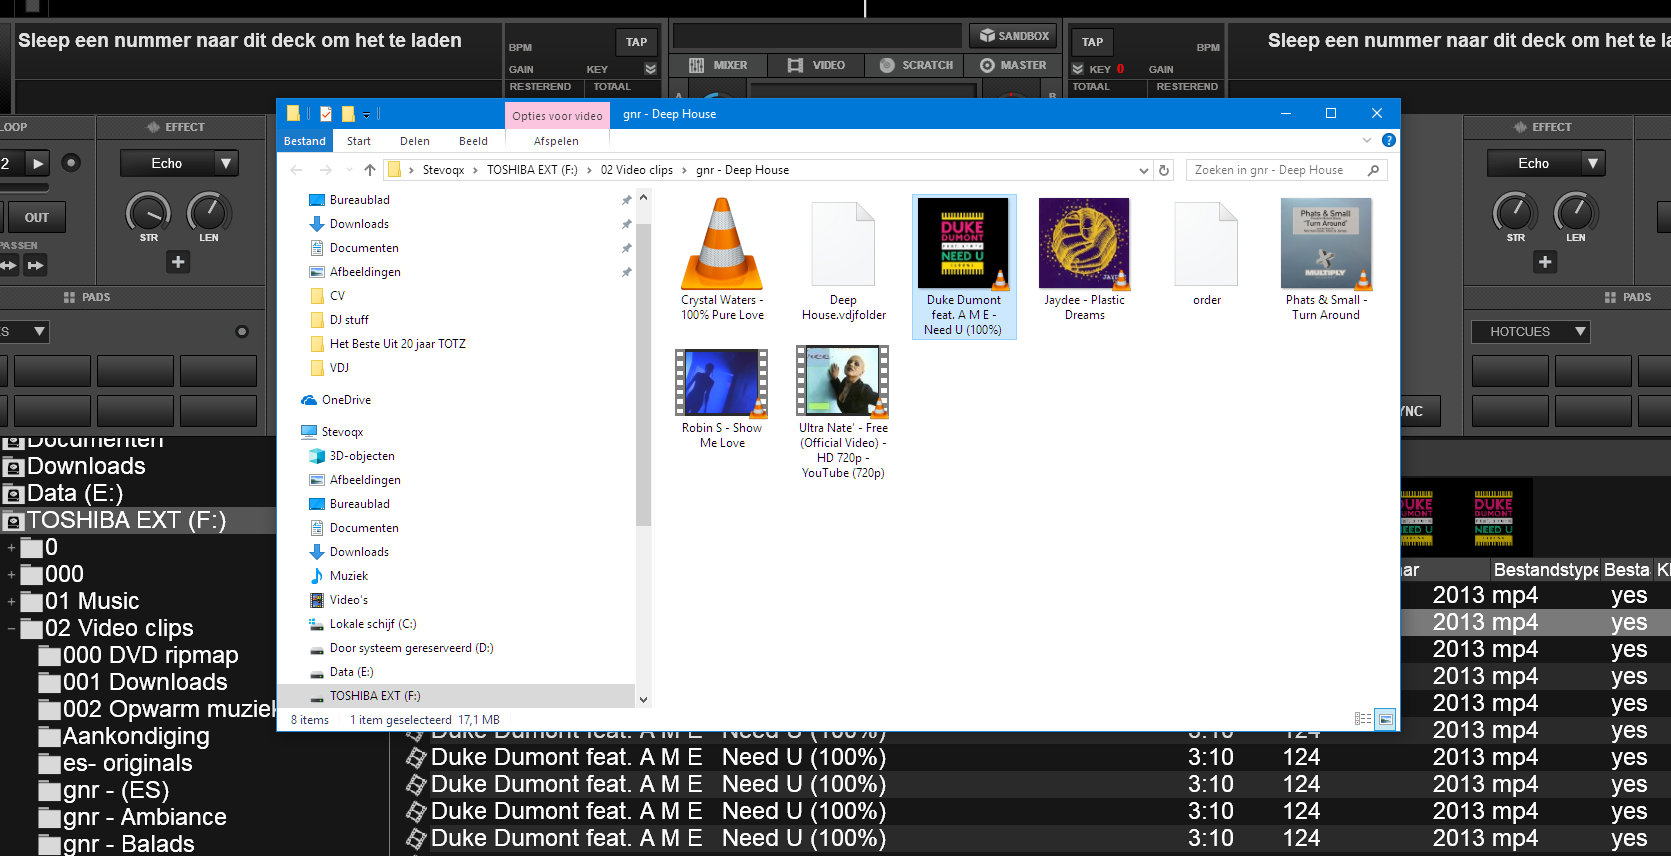
Task: Select the Ultra Nate' - Free video file
Action: 843,412
